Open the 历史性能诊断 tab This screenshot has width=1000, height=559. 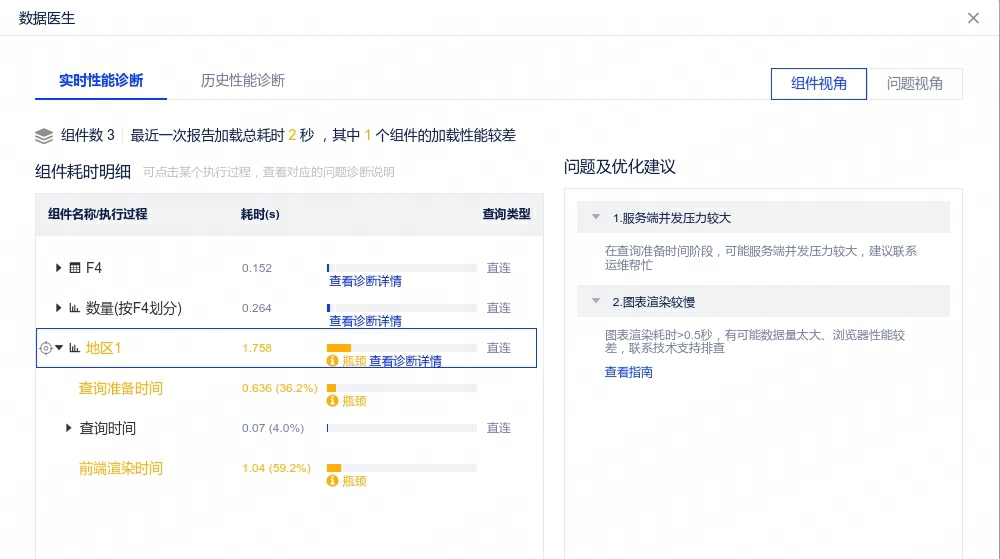click(242, 80)
